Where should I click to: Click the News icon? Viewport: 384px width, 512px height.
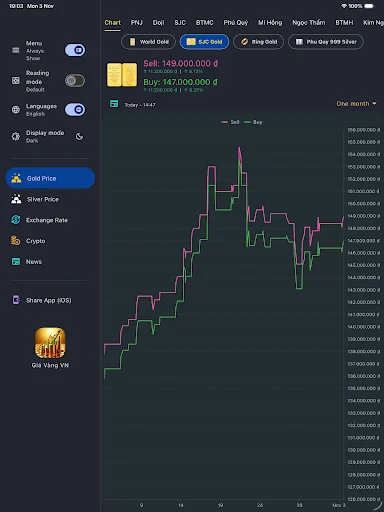tap(16, 262)
